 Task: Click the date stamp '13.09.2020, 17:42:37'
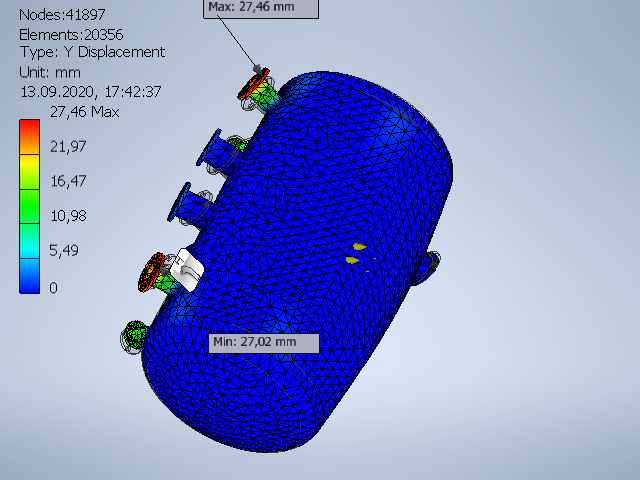pyautogui.click(x=91, y=92)
